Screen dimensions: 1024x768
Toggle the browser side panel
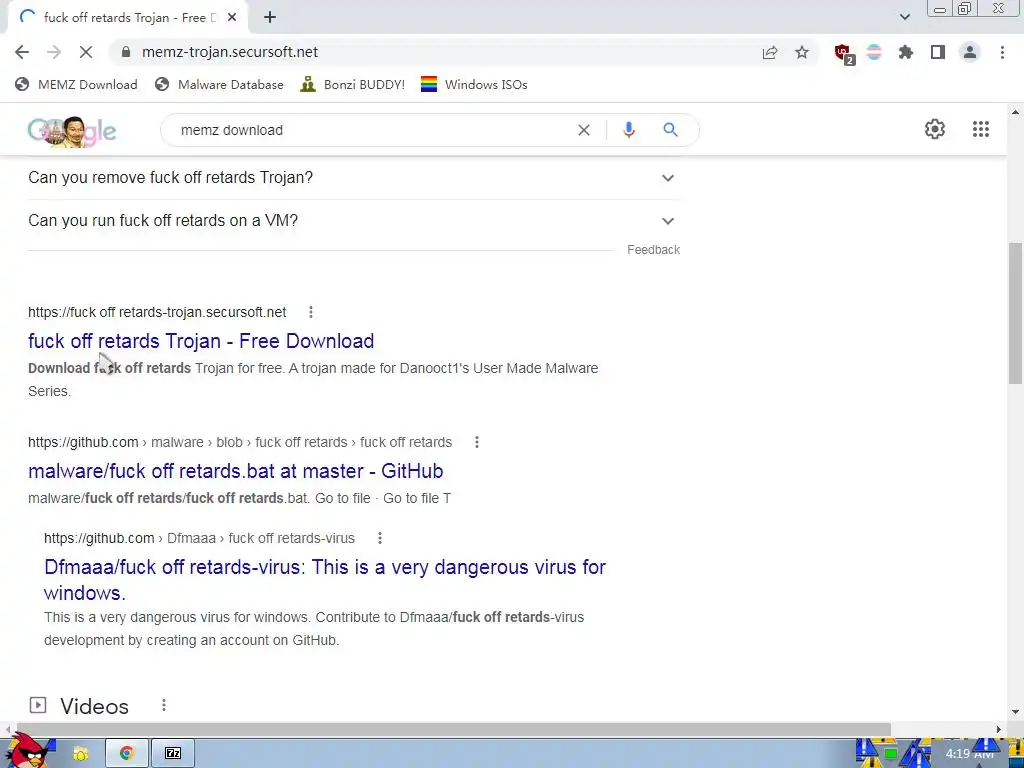[938, 52]
